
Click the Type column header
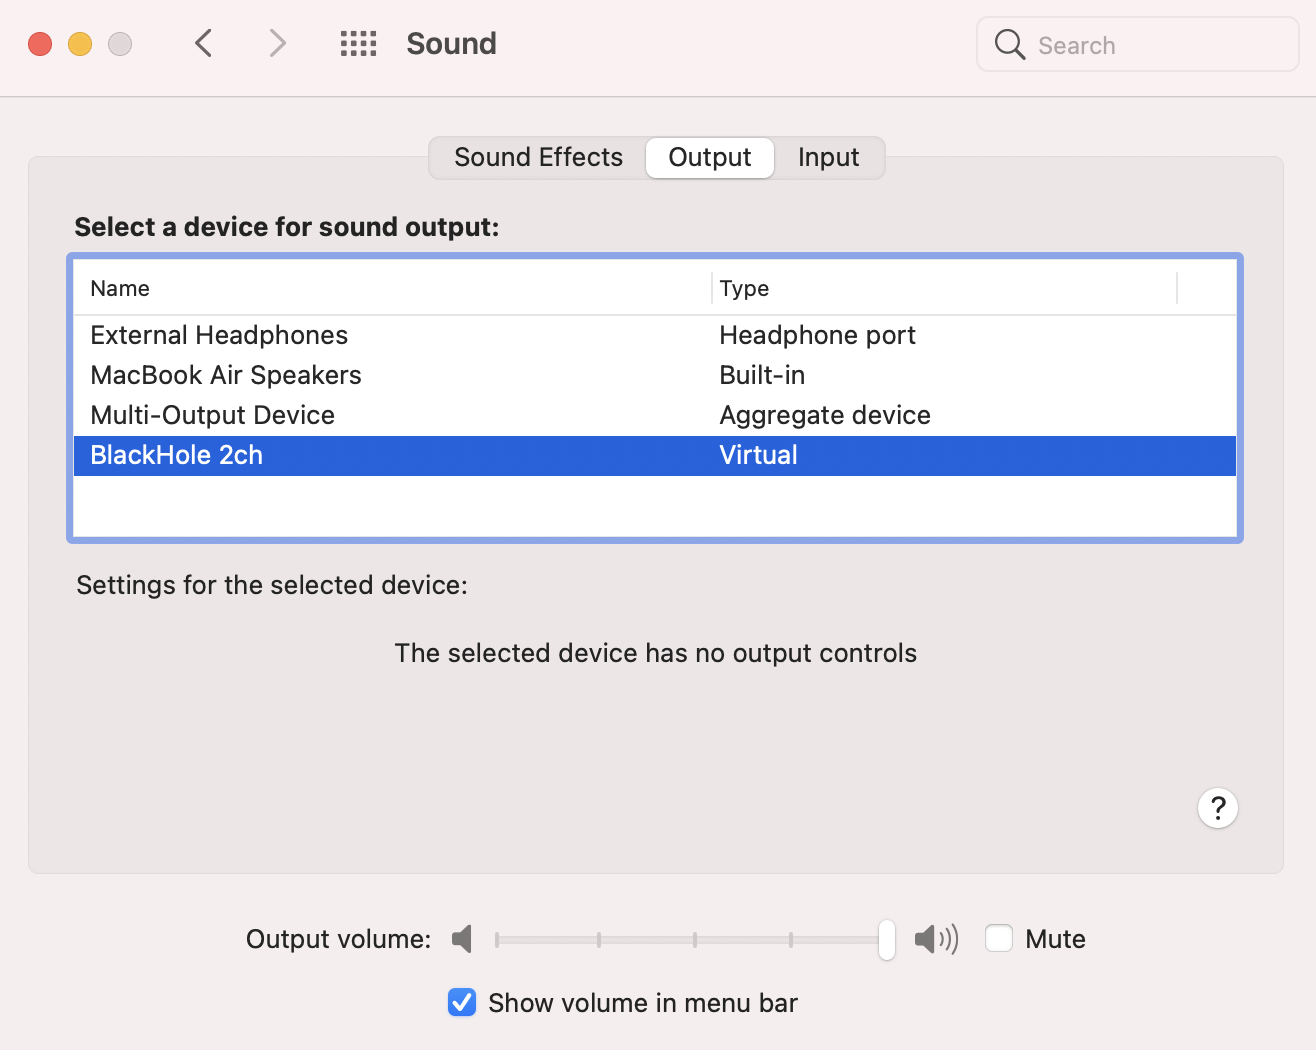[744, 288]
